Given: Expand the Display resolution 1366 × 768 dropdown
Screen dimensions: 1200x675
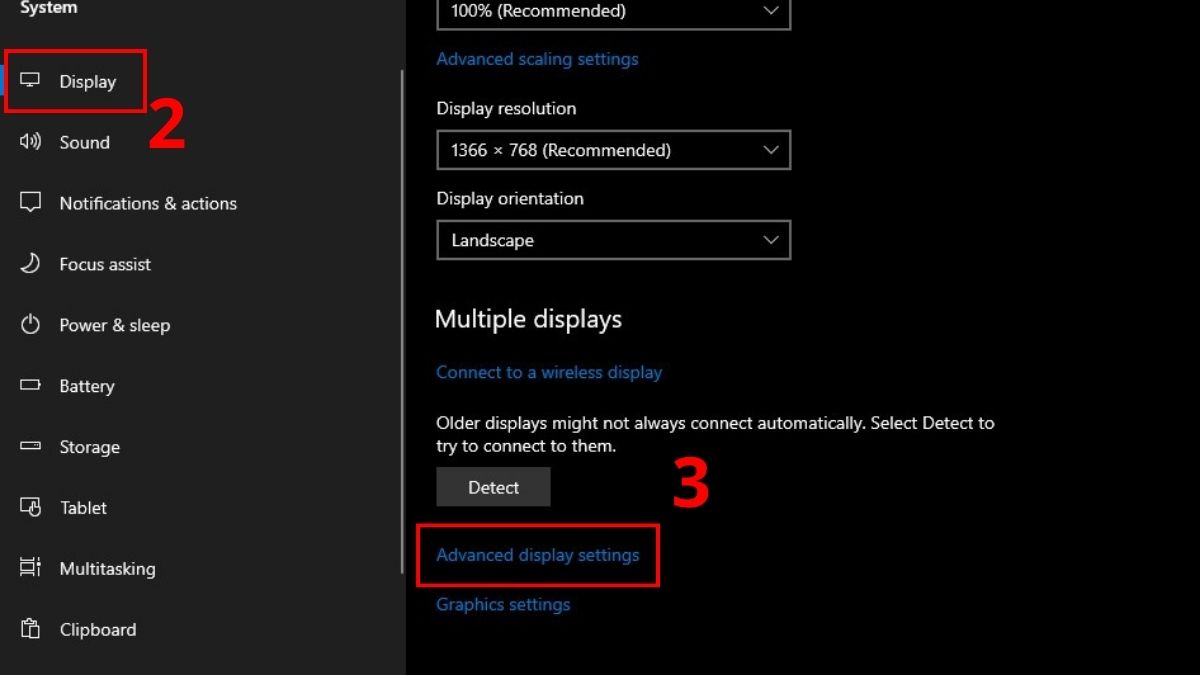Looking at the screenshot, I should [x=614, y=150].
